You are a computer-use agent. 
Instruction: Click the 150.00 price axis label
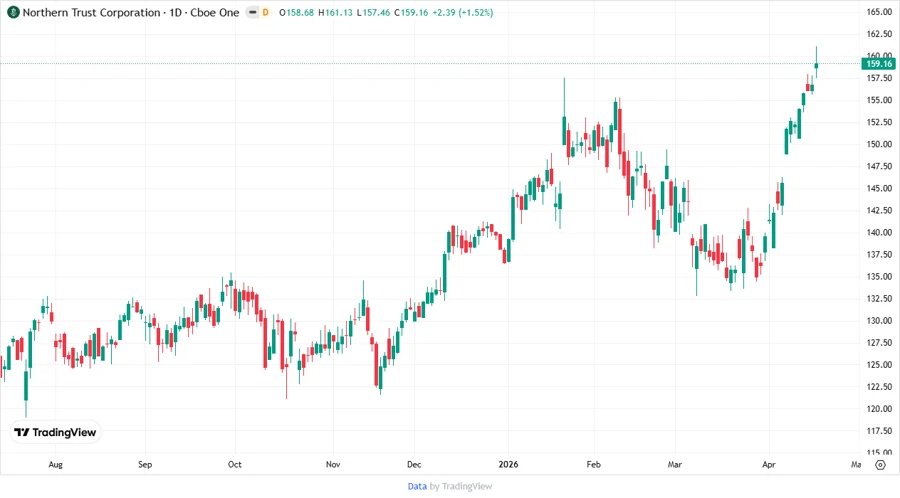[879, 144]
